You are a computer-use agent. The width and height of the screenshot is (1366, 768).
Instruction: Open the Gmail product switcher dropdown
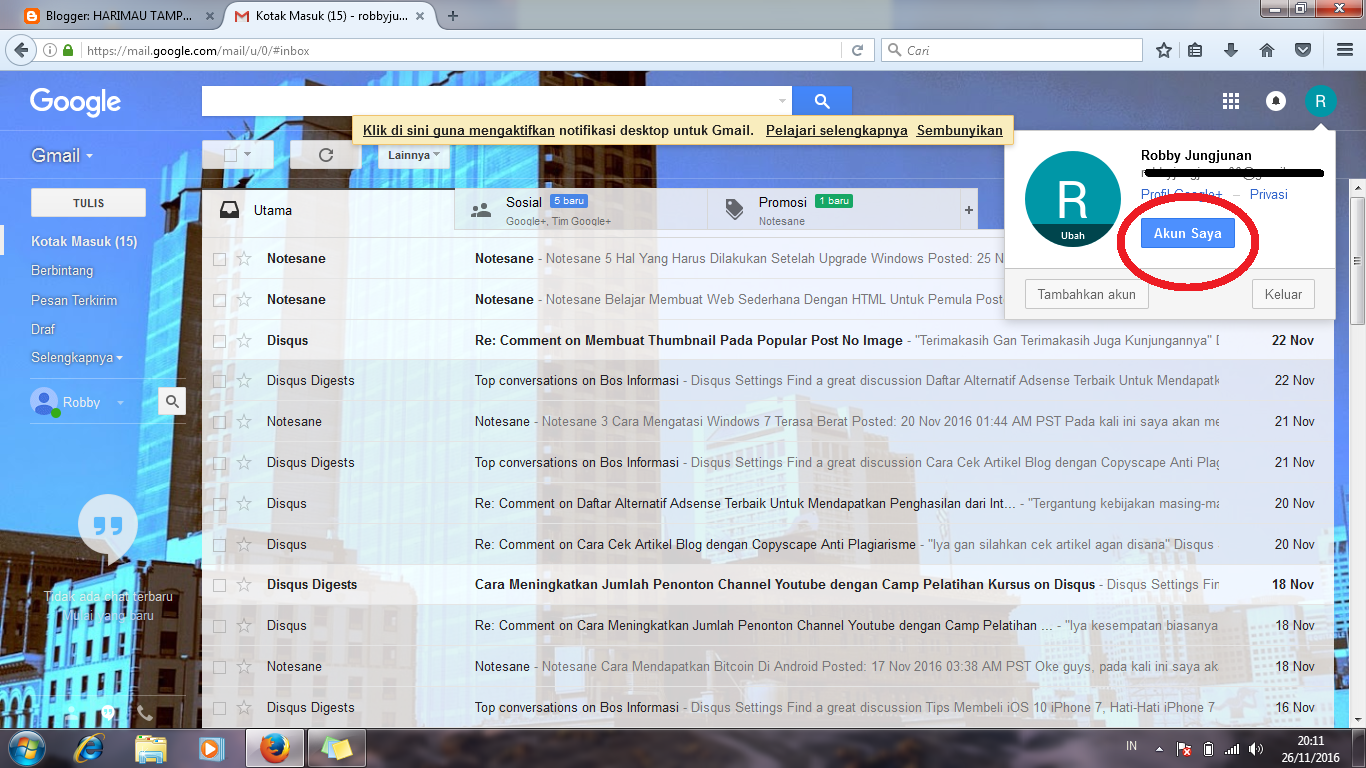point(62,155)
